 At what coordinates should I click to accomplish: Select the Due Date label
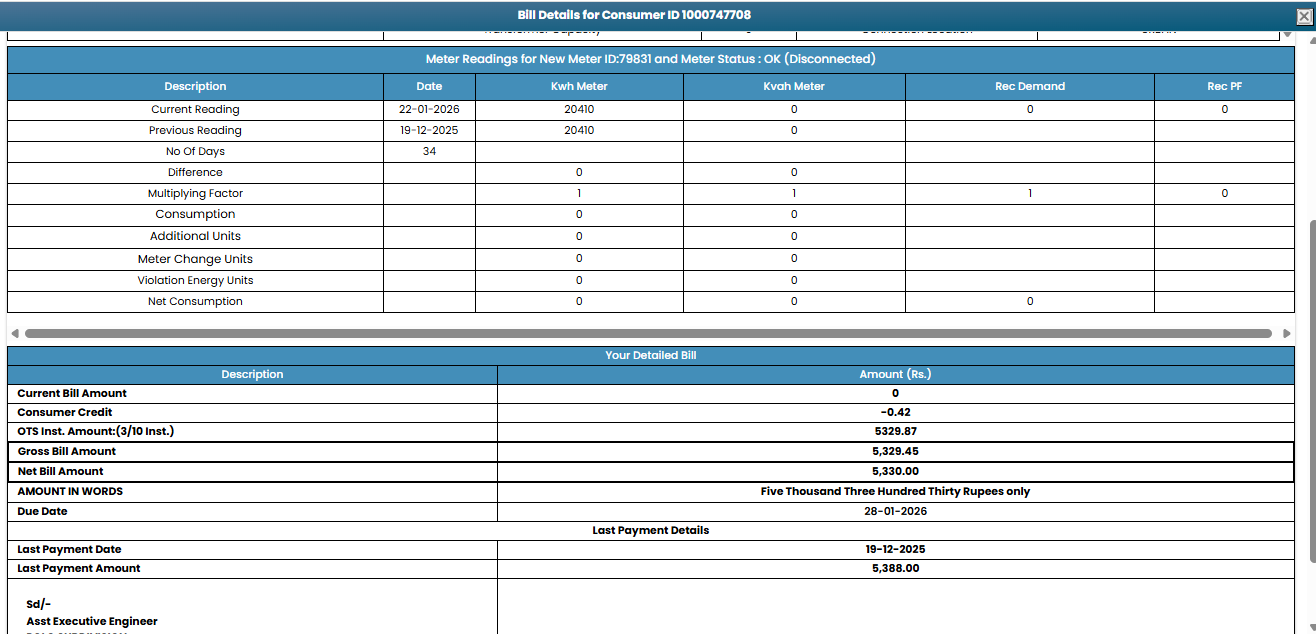click(x=42, y=511)
